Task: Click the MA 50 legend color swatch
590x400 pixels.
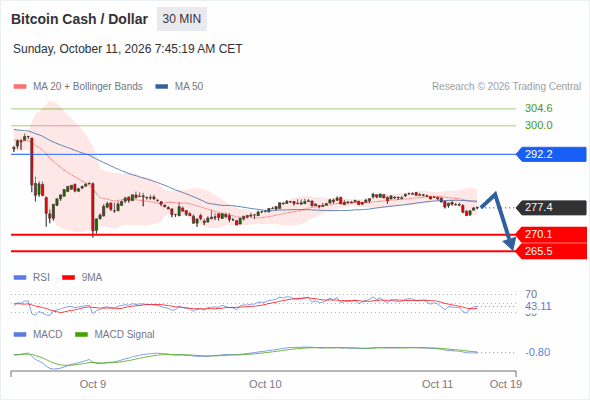Action: (x=162, y=87)
